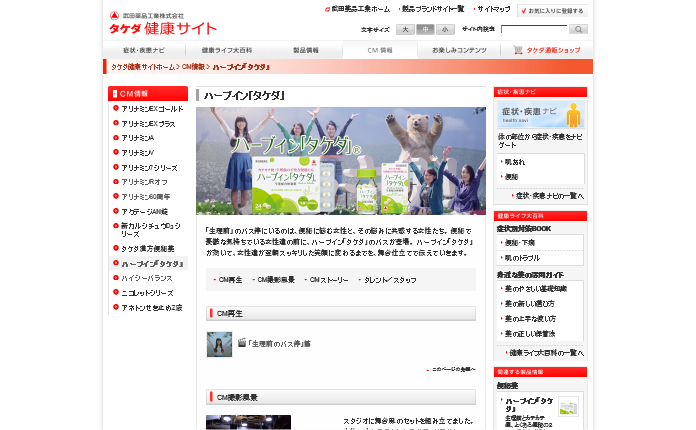This screenshot has width=696, height=430.
Task: Select アリナミンRオフ in sidebar
Action: pos(144,182)
